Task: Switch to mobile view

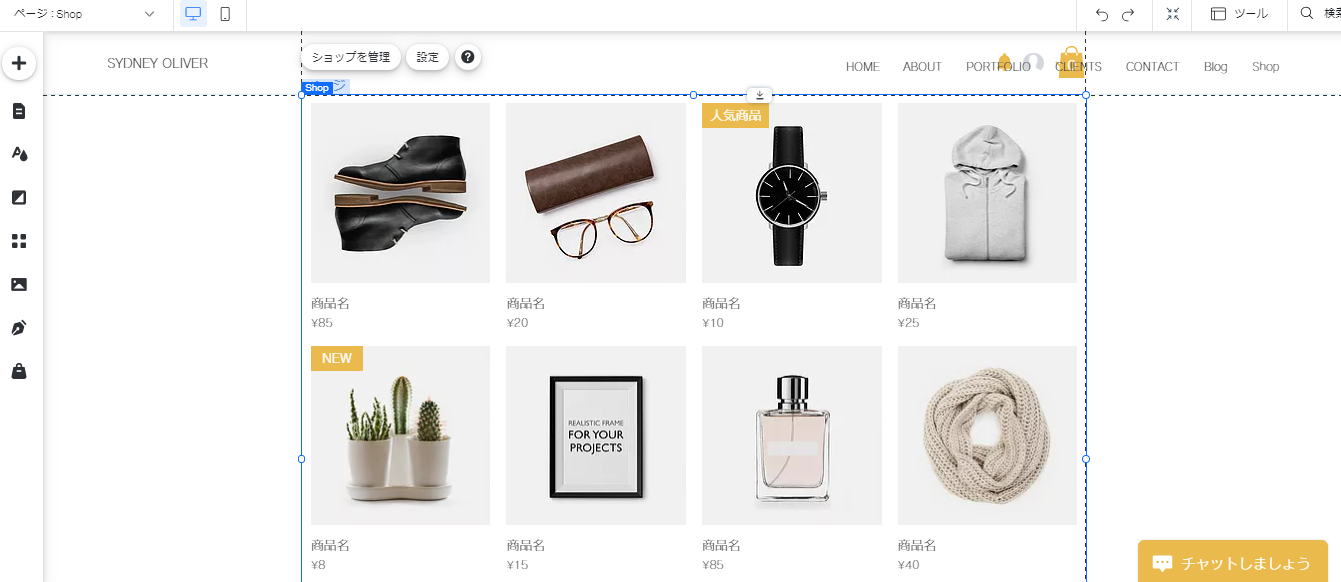Action: 225,14
